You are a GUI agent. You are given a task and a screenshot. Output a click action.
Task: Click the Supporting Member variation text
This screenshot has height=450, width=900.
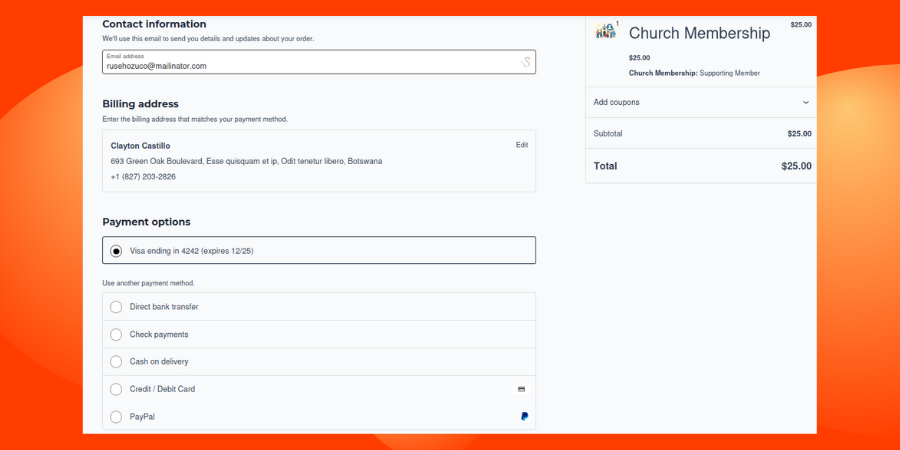(730, 73)
